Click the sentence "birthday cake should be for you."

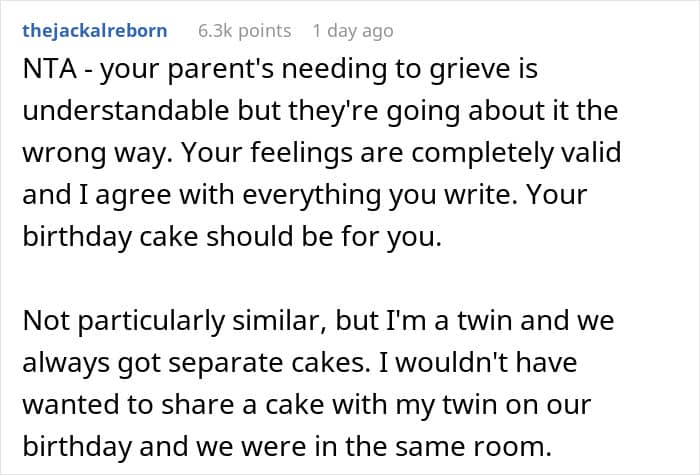(232, 236)
